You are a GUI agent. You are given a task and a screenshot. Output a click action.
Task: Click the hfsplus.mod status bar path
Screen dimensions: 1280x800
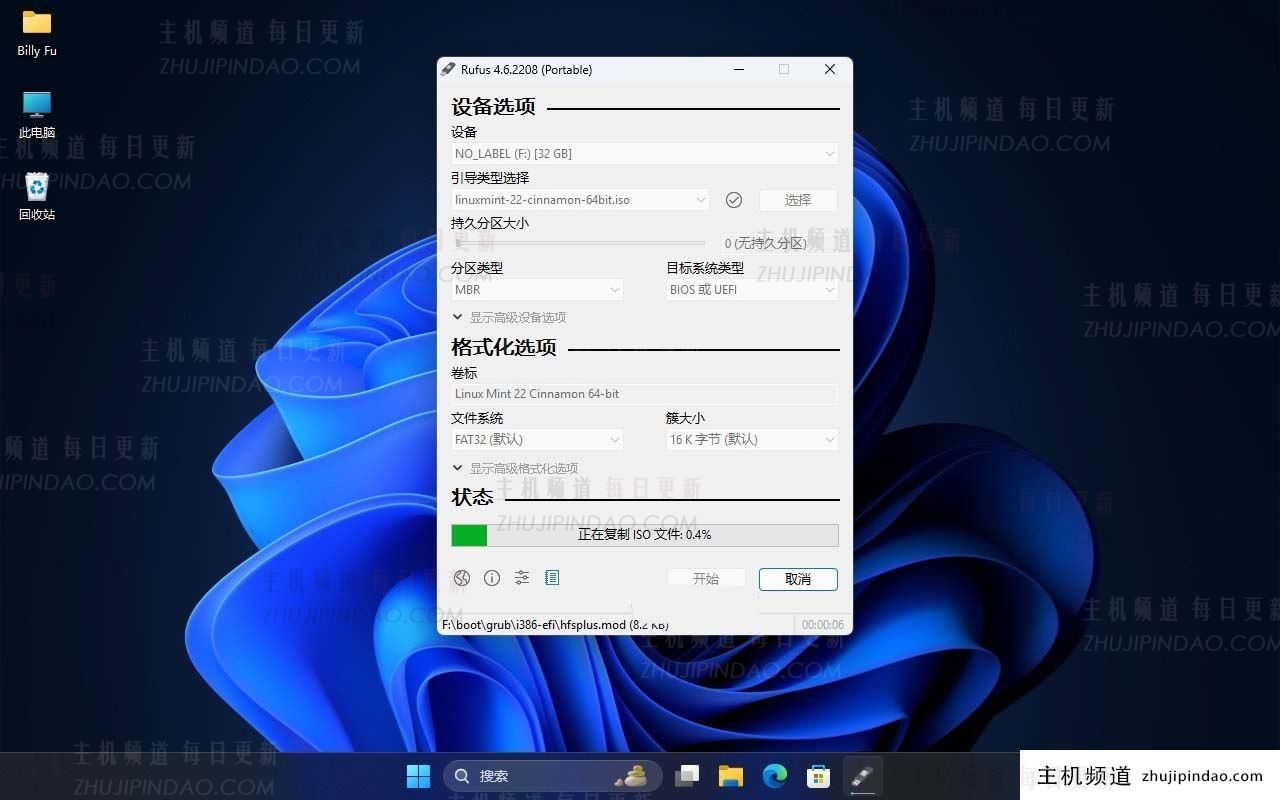555,625
